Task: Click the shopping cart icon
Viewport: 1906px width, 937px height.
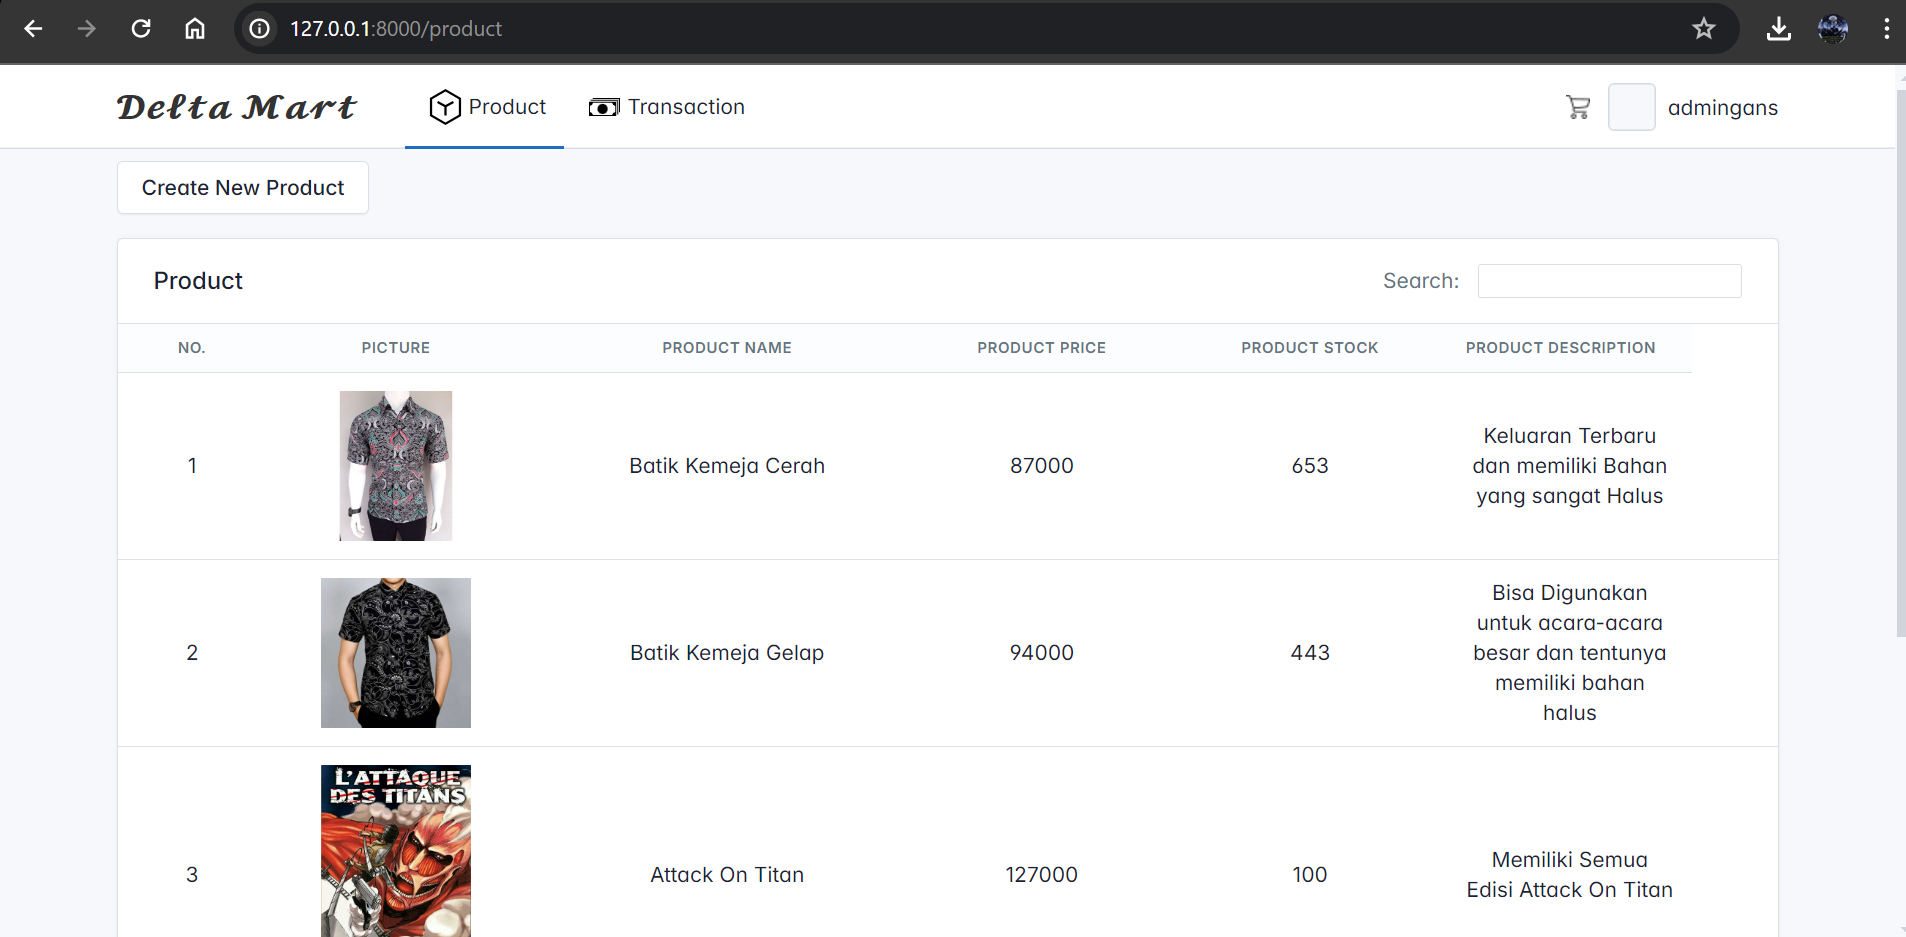Action: [1578, 107]
